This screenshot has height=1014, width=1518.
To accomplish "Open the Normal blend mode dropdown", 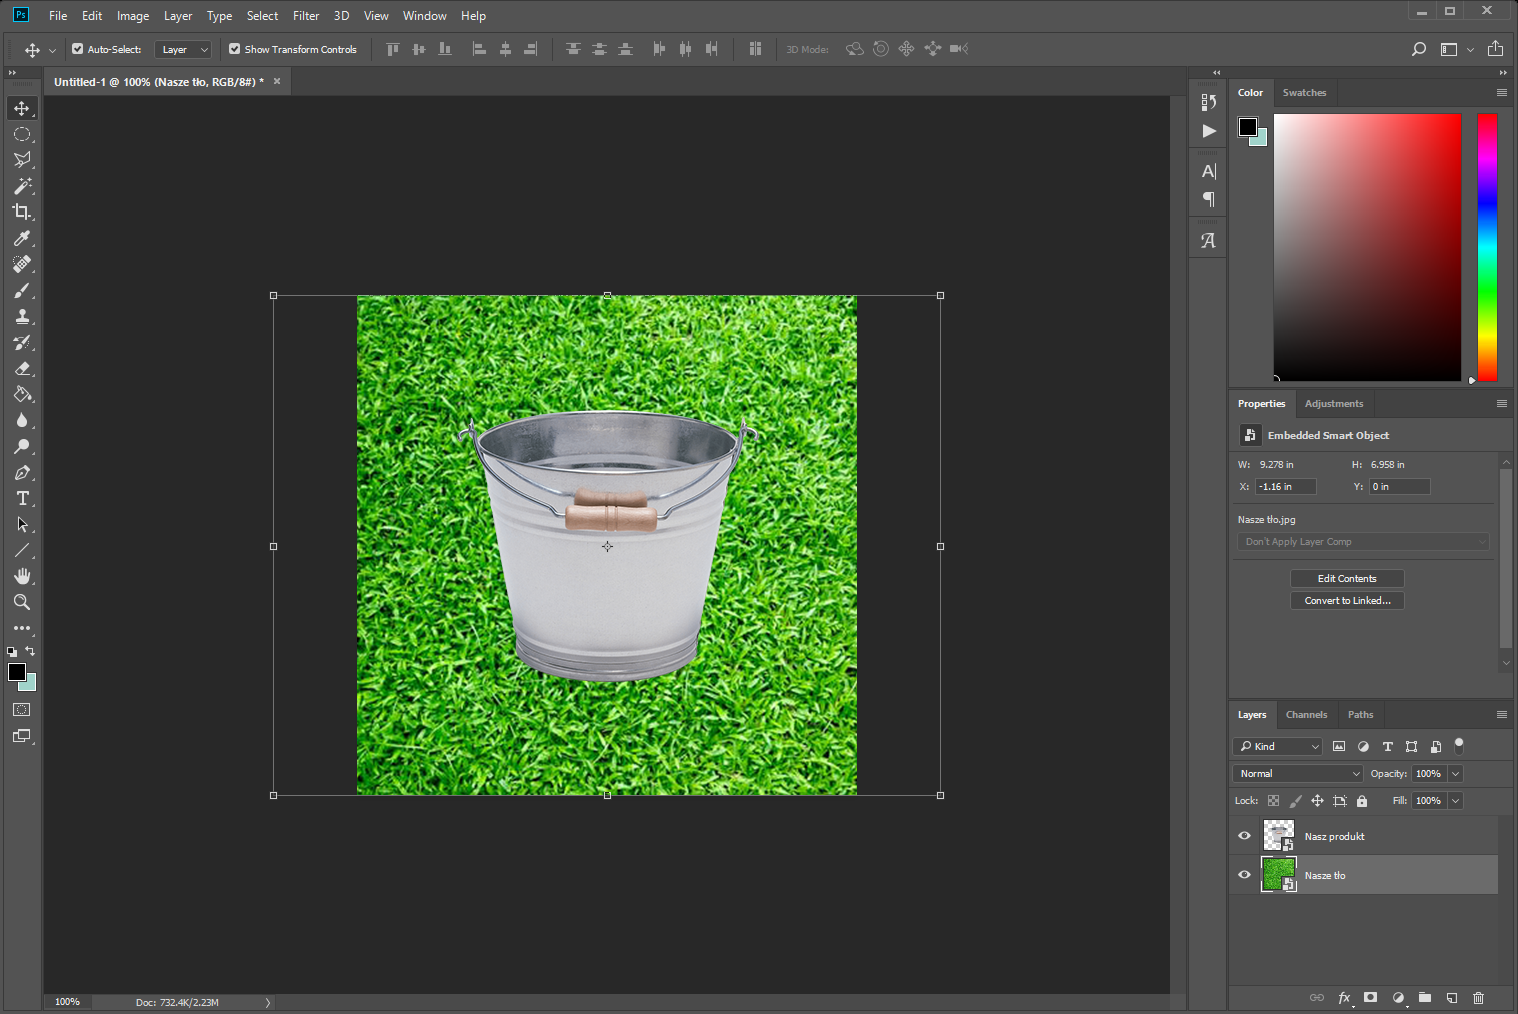I will click(1298, 773).
